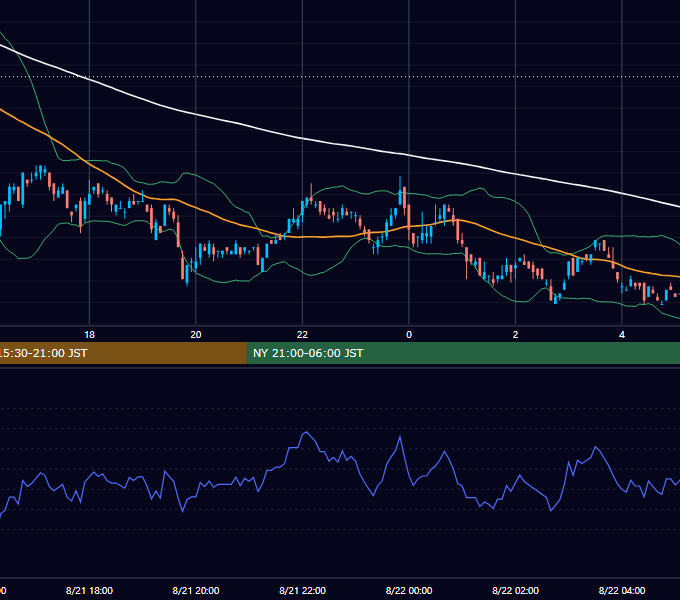Click the 22 hour label on the price chart axis
The width and height of the screenshot is (680, 600).
coord(302,335)
